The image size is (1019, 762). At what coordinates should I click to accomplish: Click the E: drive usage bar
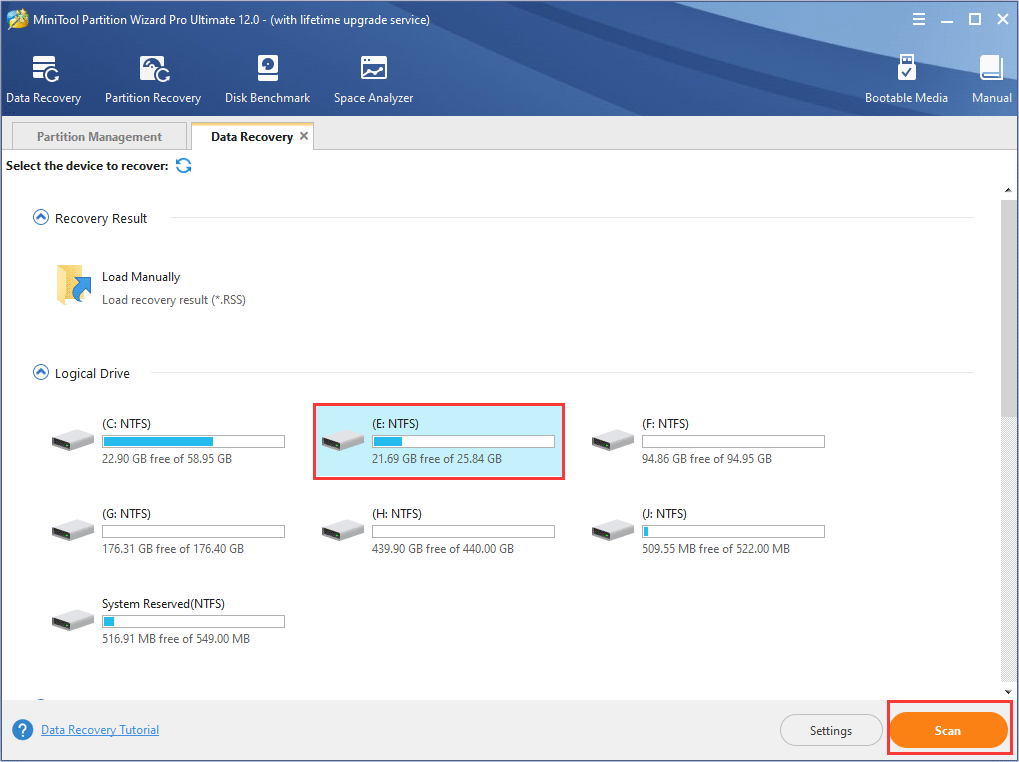(x=463, y=442)
